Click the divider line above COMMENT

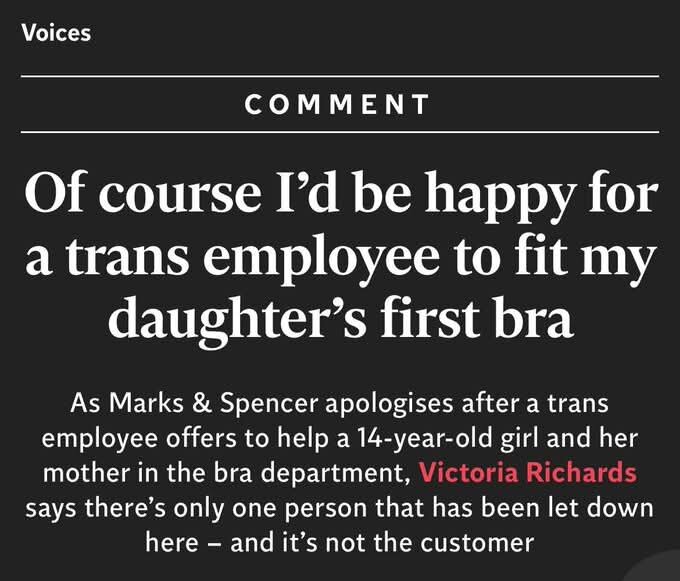point(339,76)
